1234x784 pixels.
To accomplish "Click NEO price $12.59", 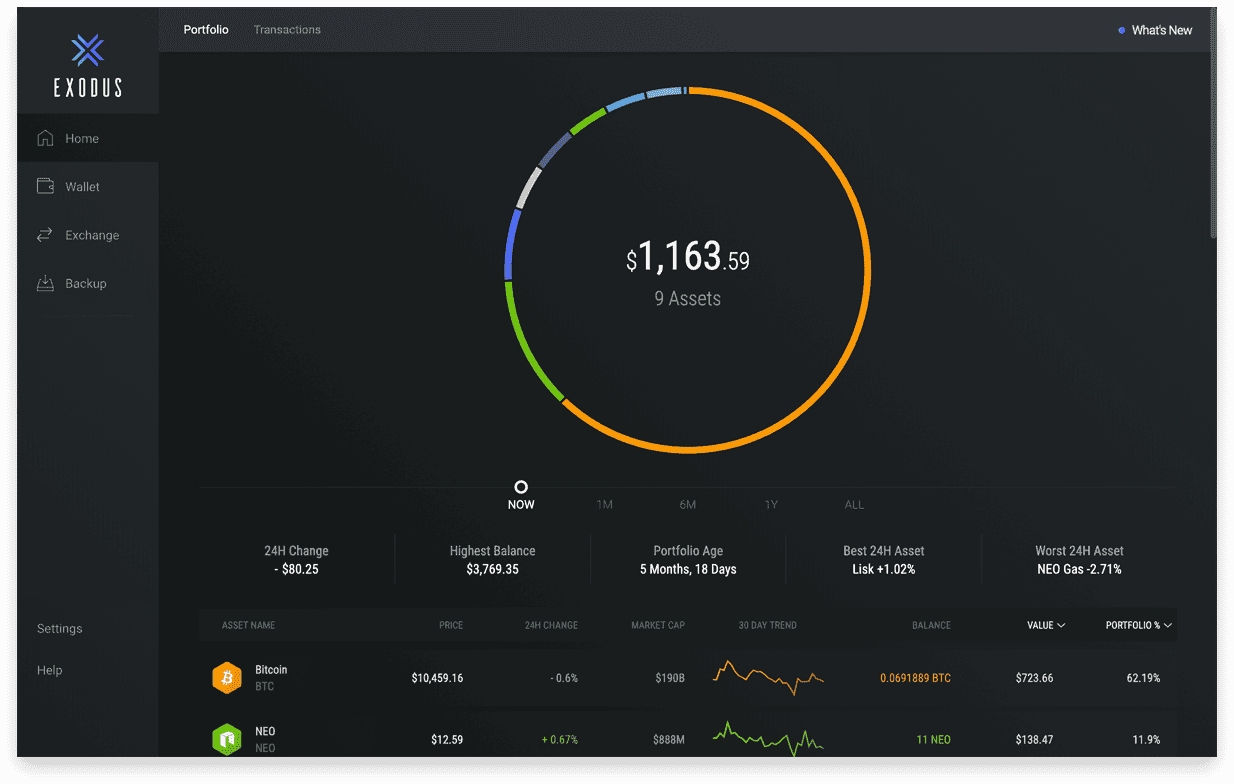I will [x=447, y=740].
